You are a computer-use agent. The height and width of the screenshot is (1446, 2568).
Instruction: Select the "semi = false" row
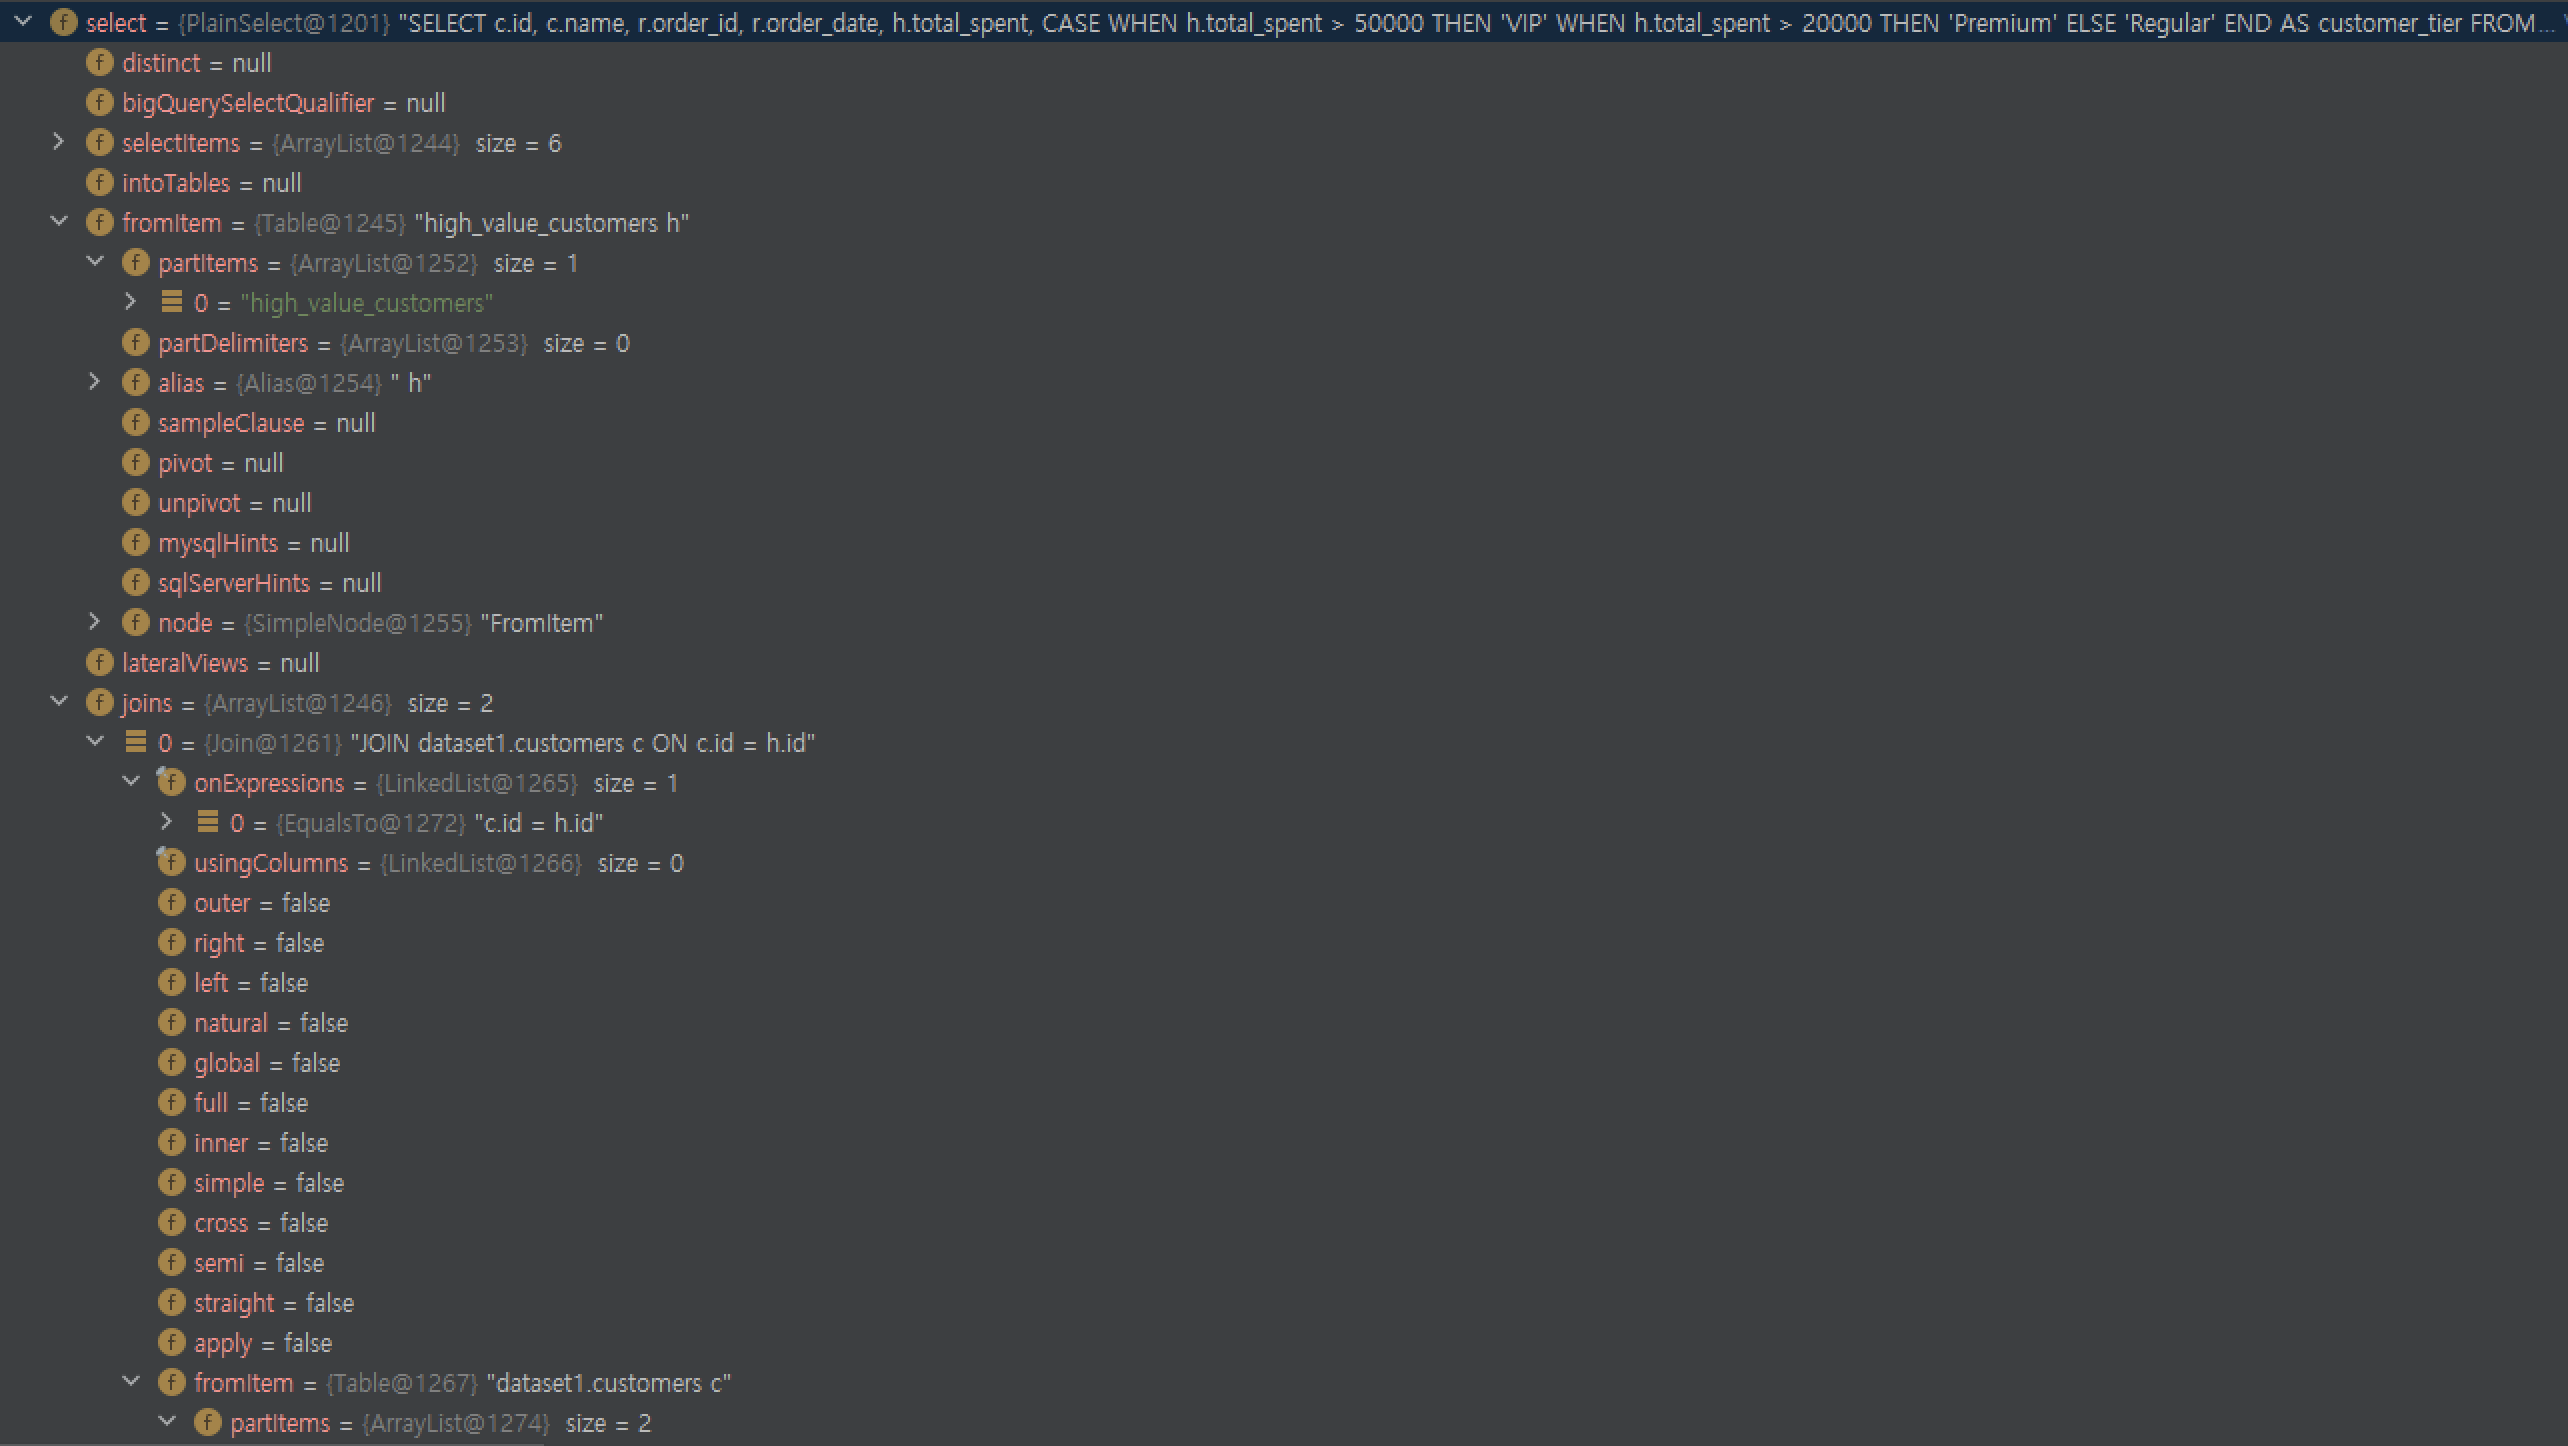[x=1284, y=1263]
